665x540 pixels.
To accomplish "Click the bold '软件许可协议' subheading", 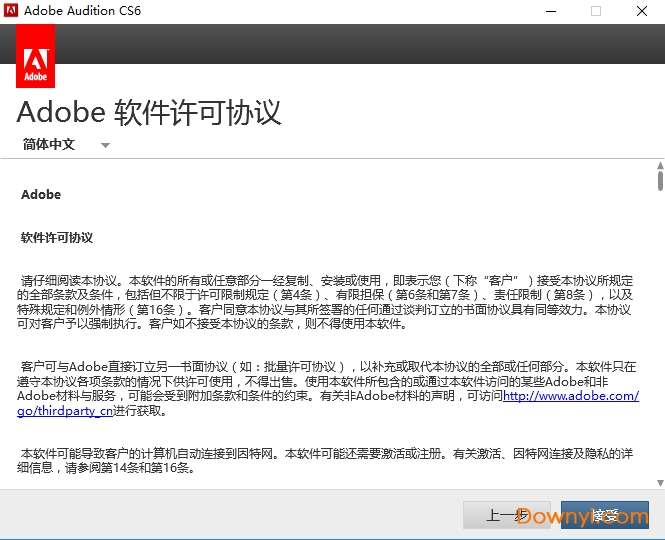I will pos(57,237).
